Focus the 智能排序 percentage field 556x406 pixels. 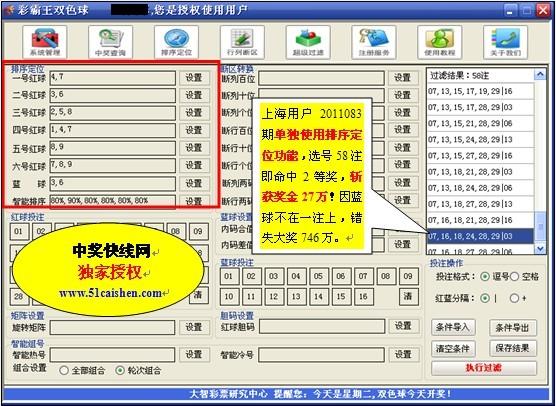pos(113,201)
